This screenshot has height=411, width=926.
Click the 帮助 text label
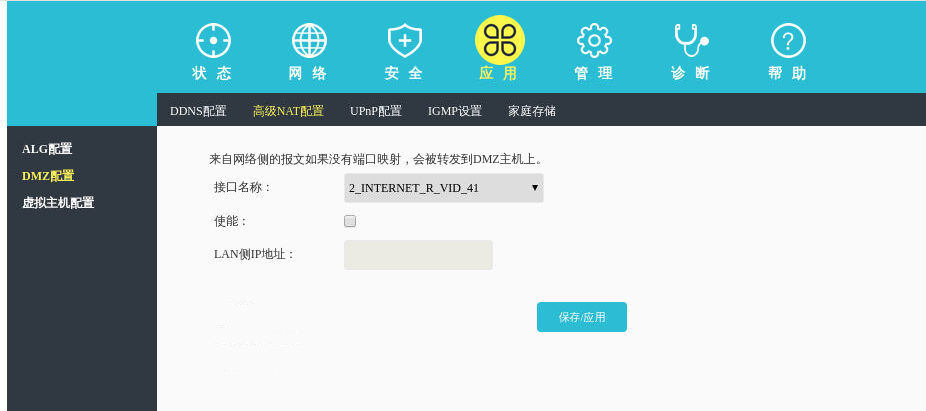787,73
